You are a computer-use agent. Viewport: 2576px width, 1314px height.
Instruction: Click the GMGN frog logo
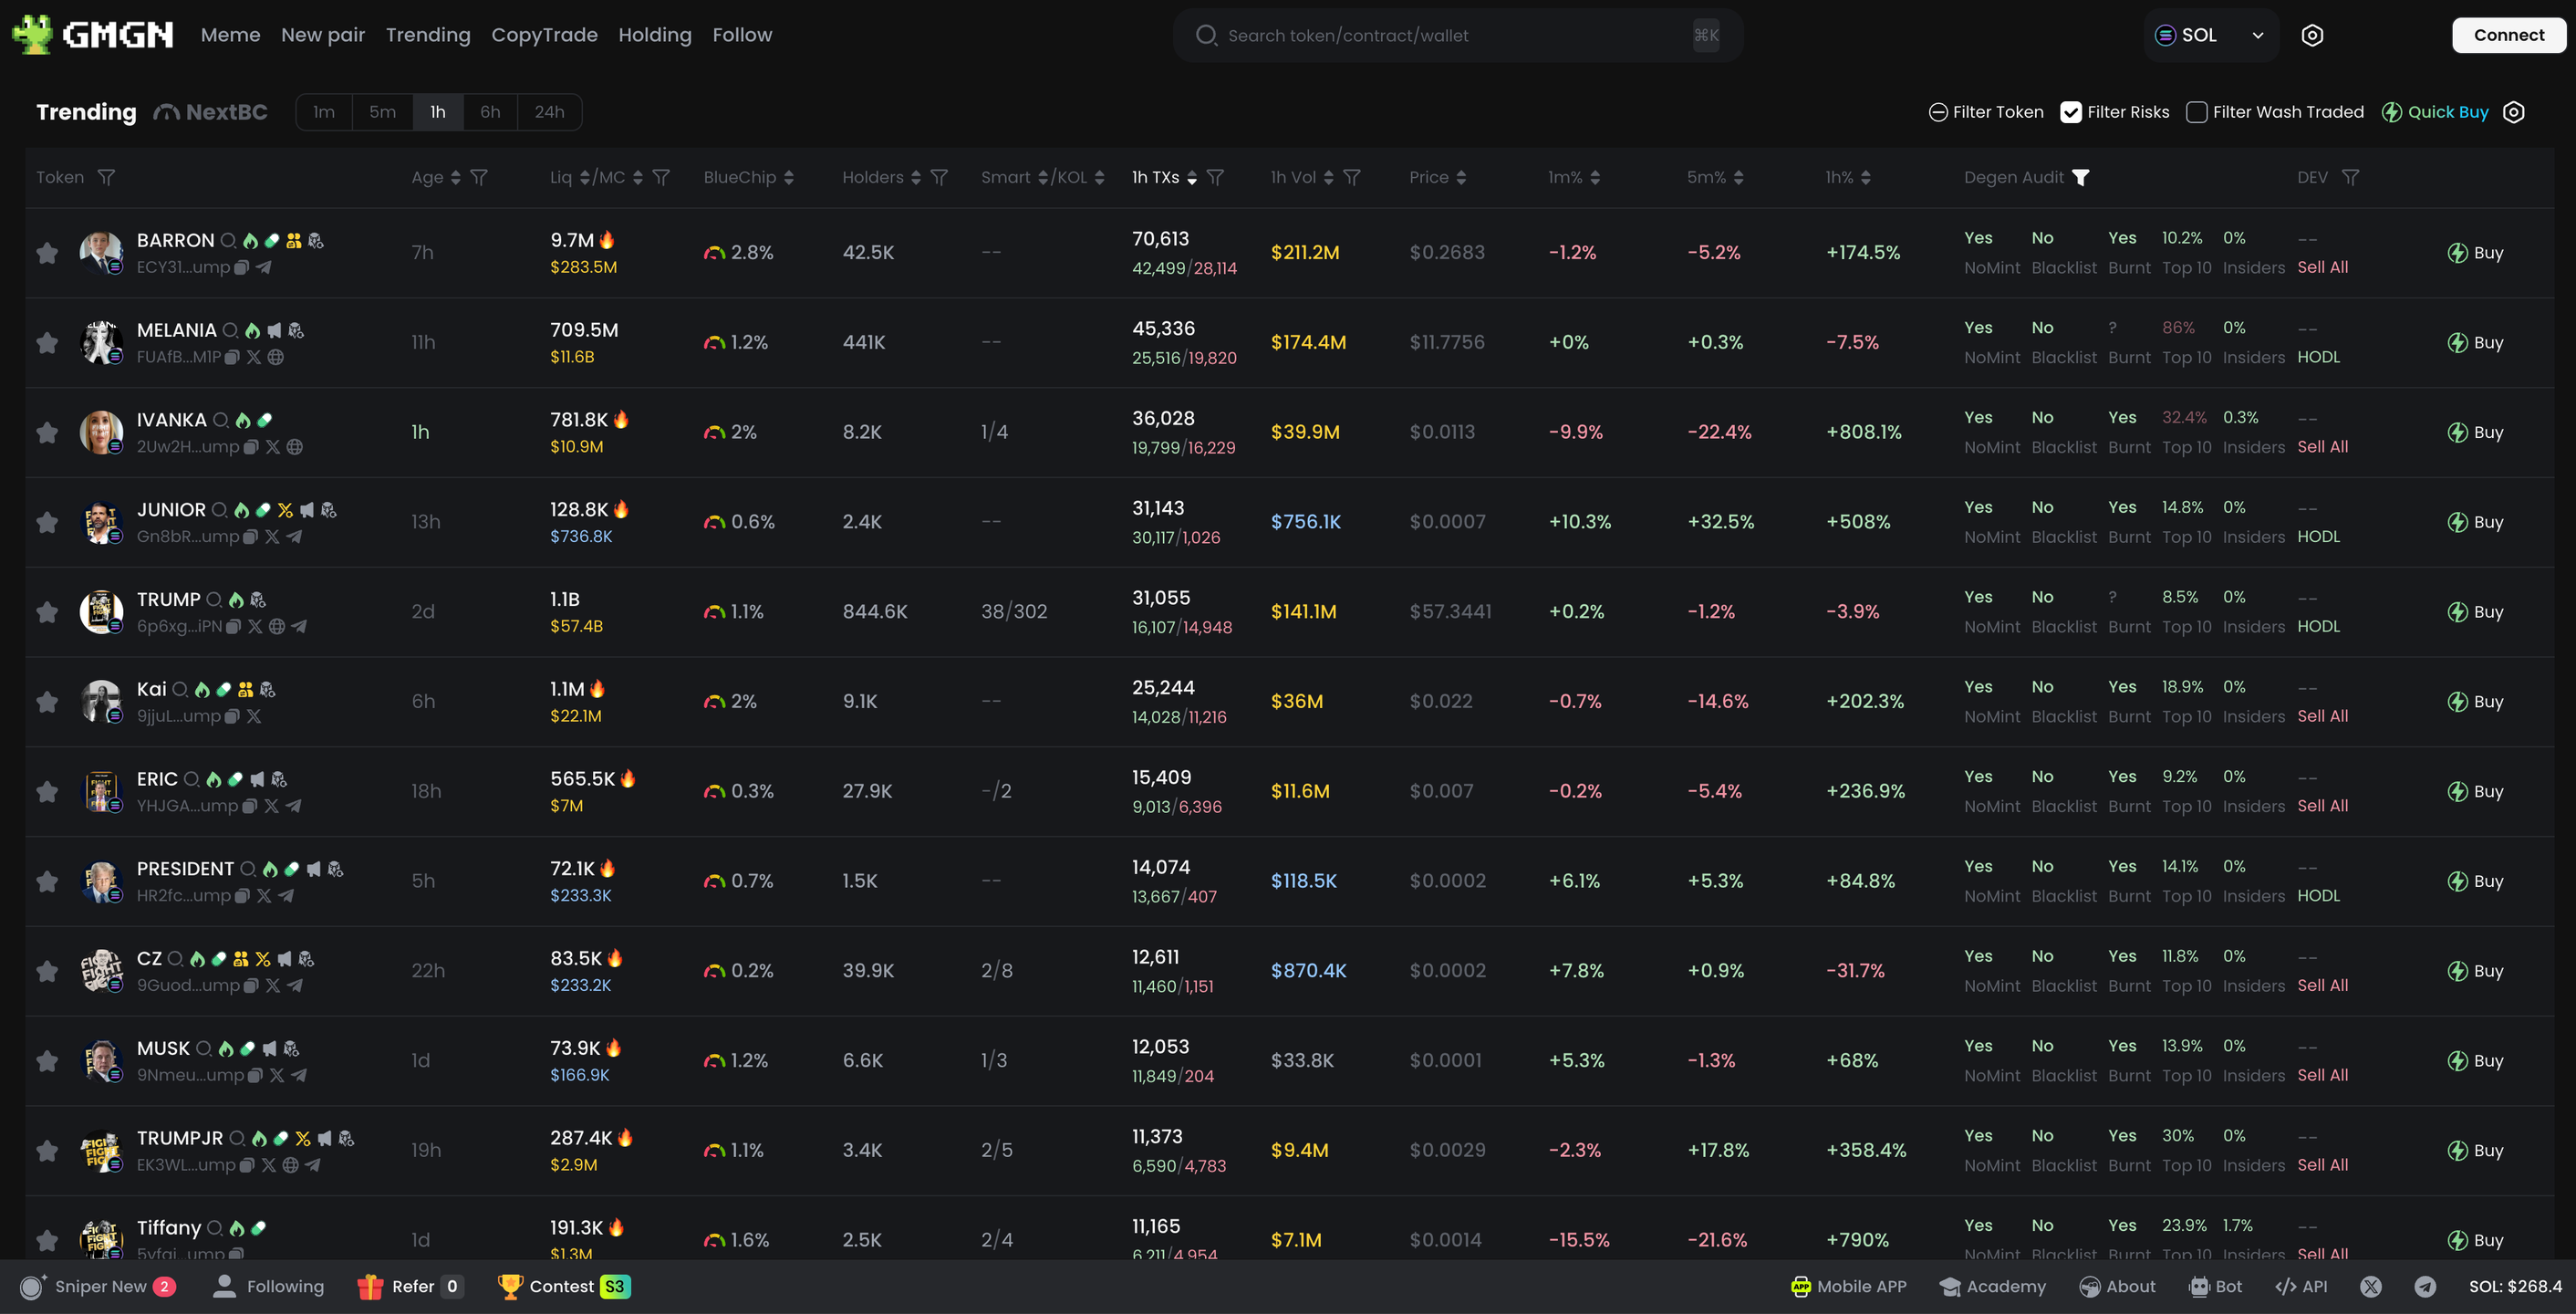32,35
